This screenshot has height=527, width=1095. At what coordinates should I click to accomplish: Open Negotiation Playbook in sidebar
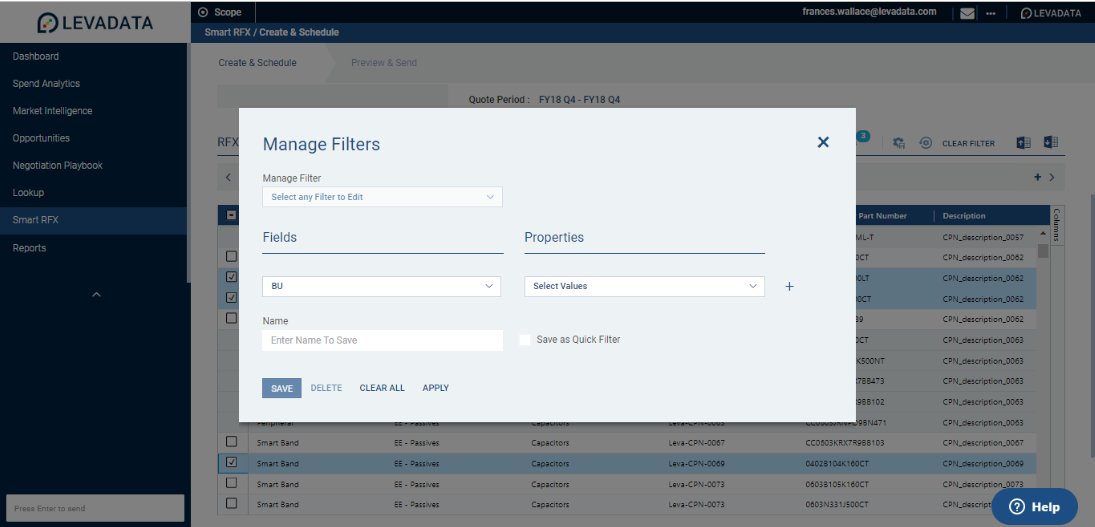[57, 165]
